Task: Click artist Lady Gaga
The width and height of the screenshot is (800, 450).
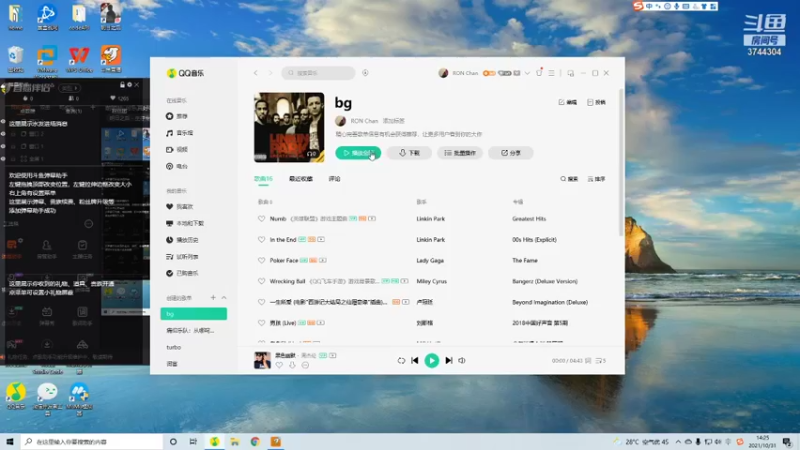Action: tap(430, 260)
